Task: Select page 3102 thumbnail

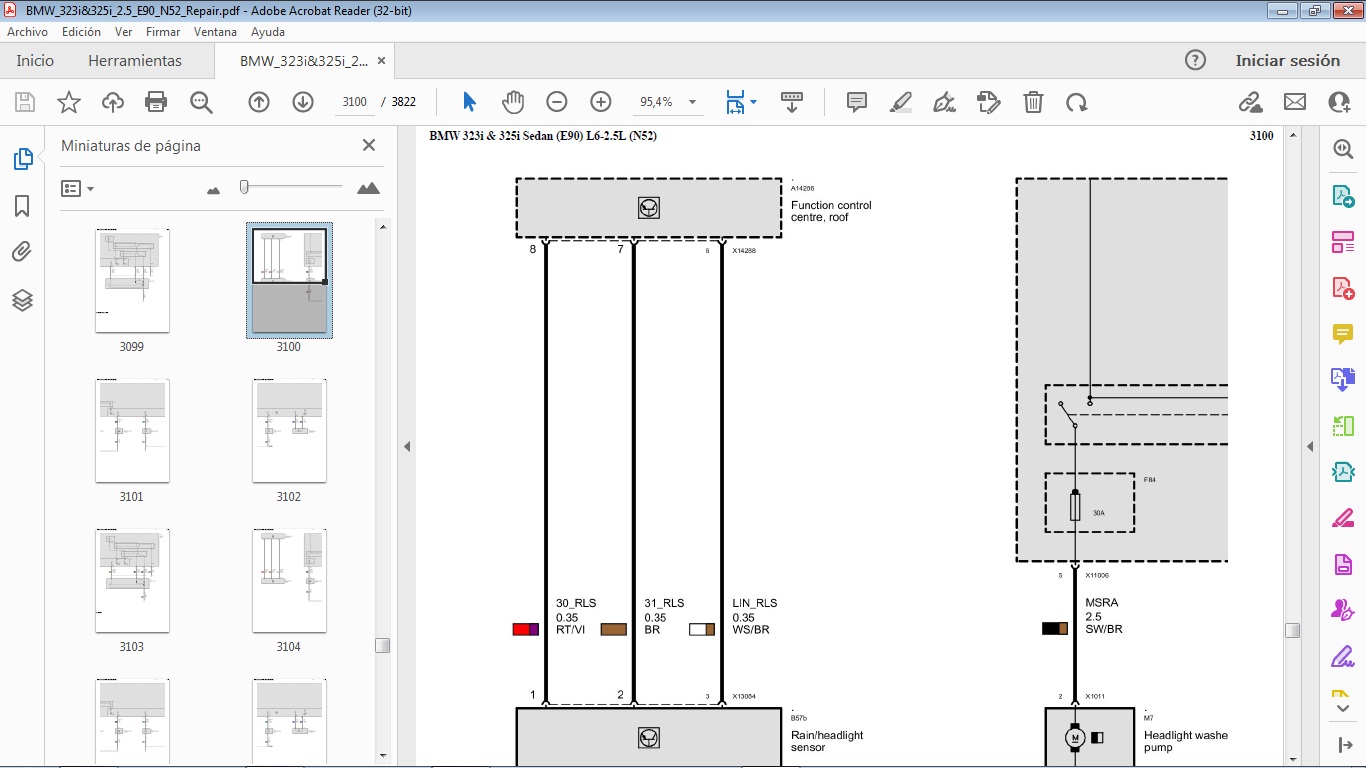Action: 289,431
